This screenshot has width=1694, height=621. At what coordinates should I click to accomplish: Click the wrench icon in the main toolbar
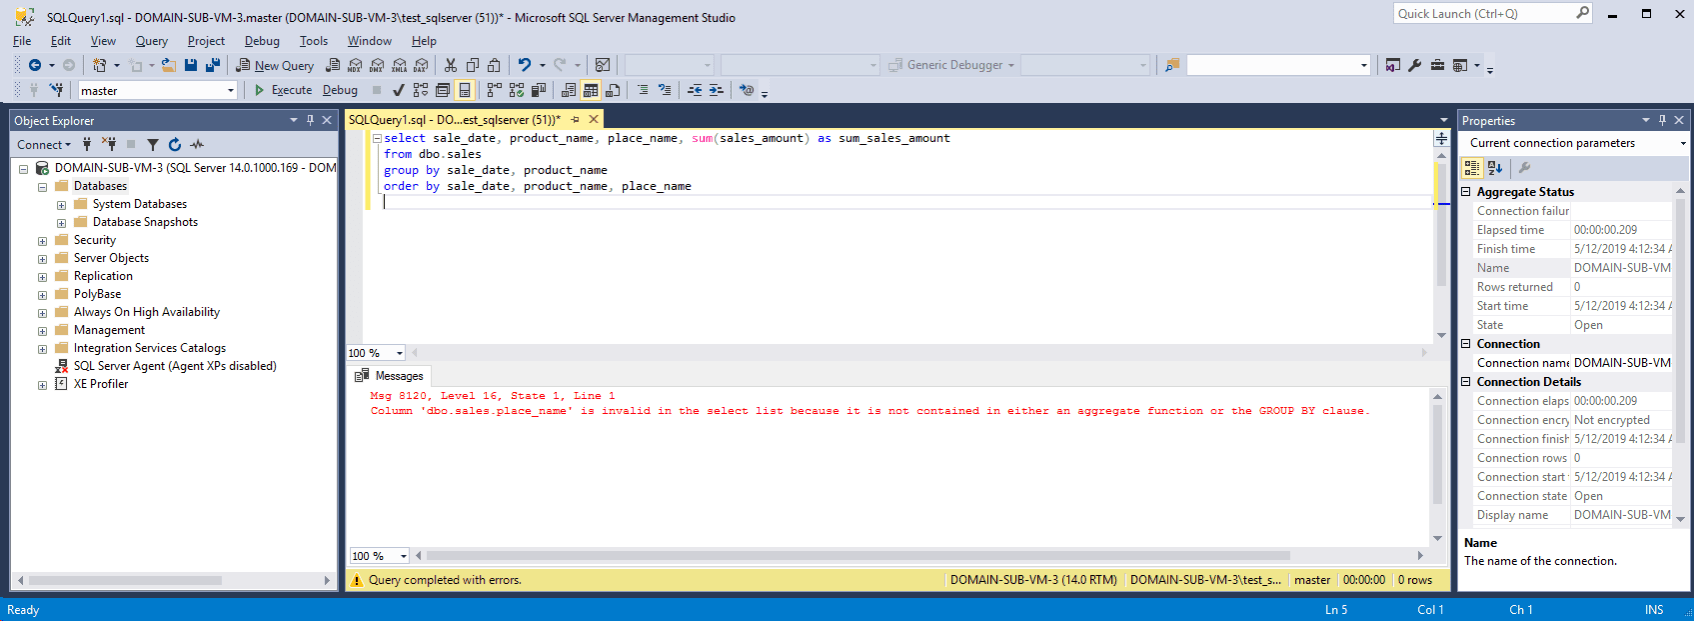click(x=1415, y=65)
